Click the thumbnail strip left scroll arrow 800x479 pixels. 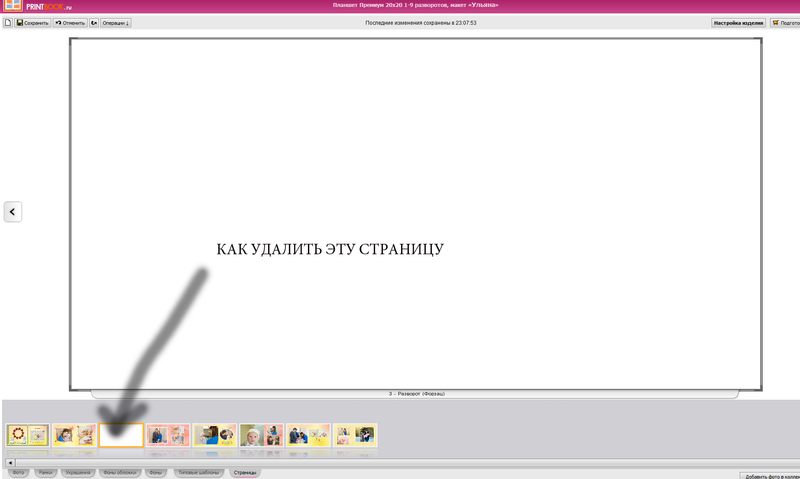[10, 462]
